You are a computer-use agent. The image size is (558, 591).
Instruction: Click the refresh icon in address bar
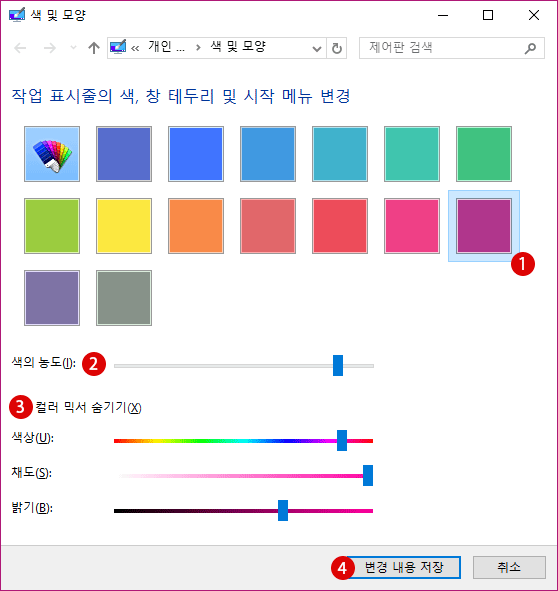(337, 48)
